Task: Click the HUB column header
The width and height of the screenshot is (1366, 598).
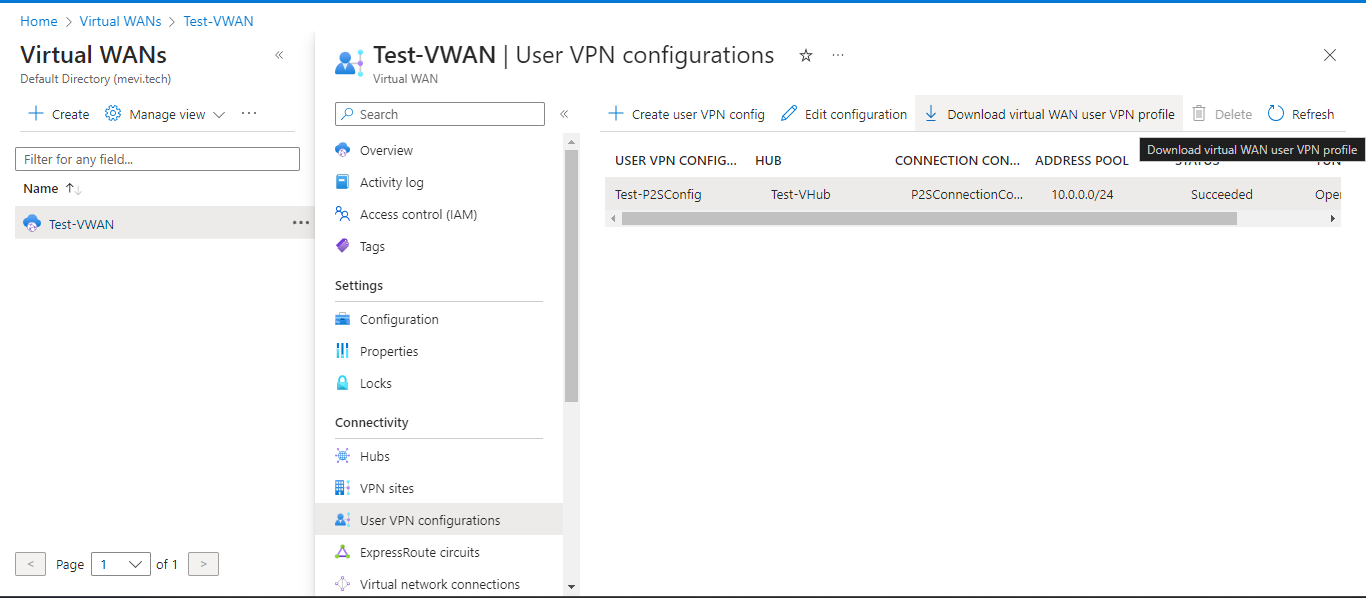Action: click(768, 160)
